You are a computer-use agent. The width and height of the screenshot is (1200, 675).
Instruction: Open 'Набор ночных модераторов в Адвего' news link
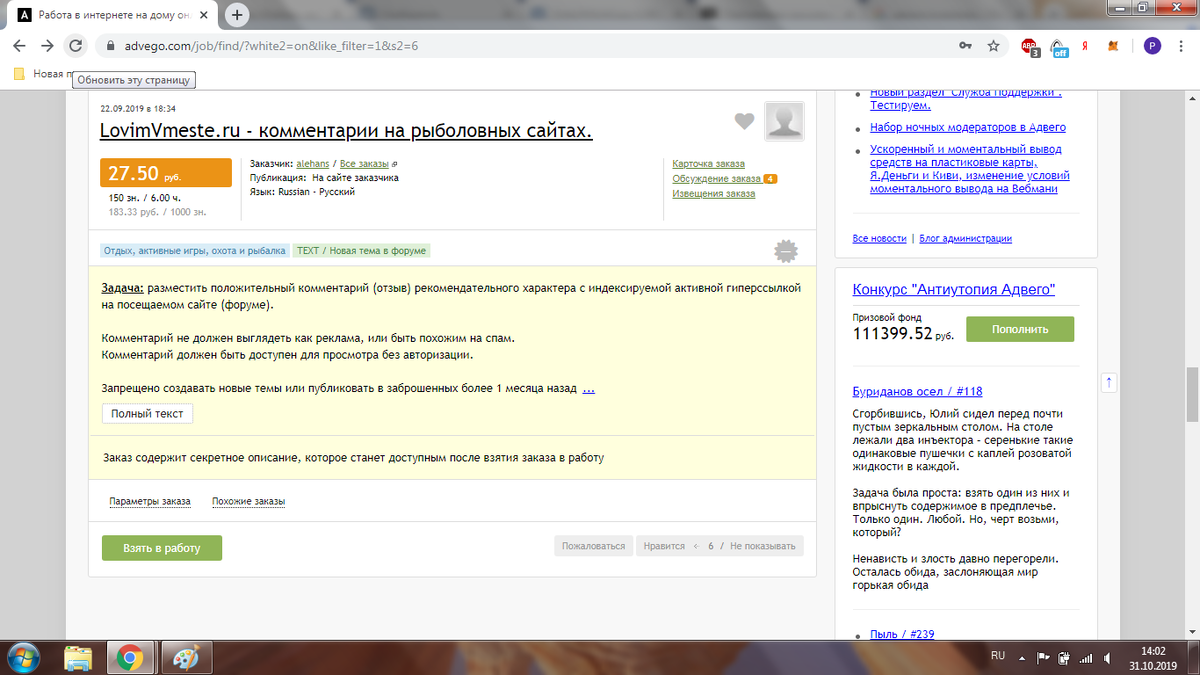point(968,128)
